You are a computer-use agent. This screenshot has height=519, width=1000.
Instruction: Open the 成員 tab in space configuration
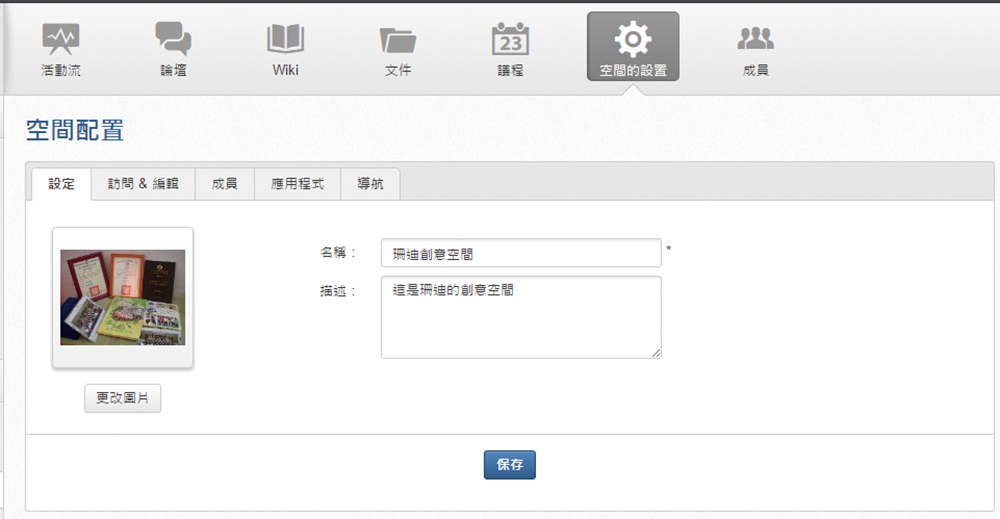tap(224, 184)
